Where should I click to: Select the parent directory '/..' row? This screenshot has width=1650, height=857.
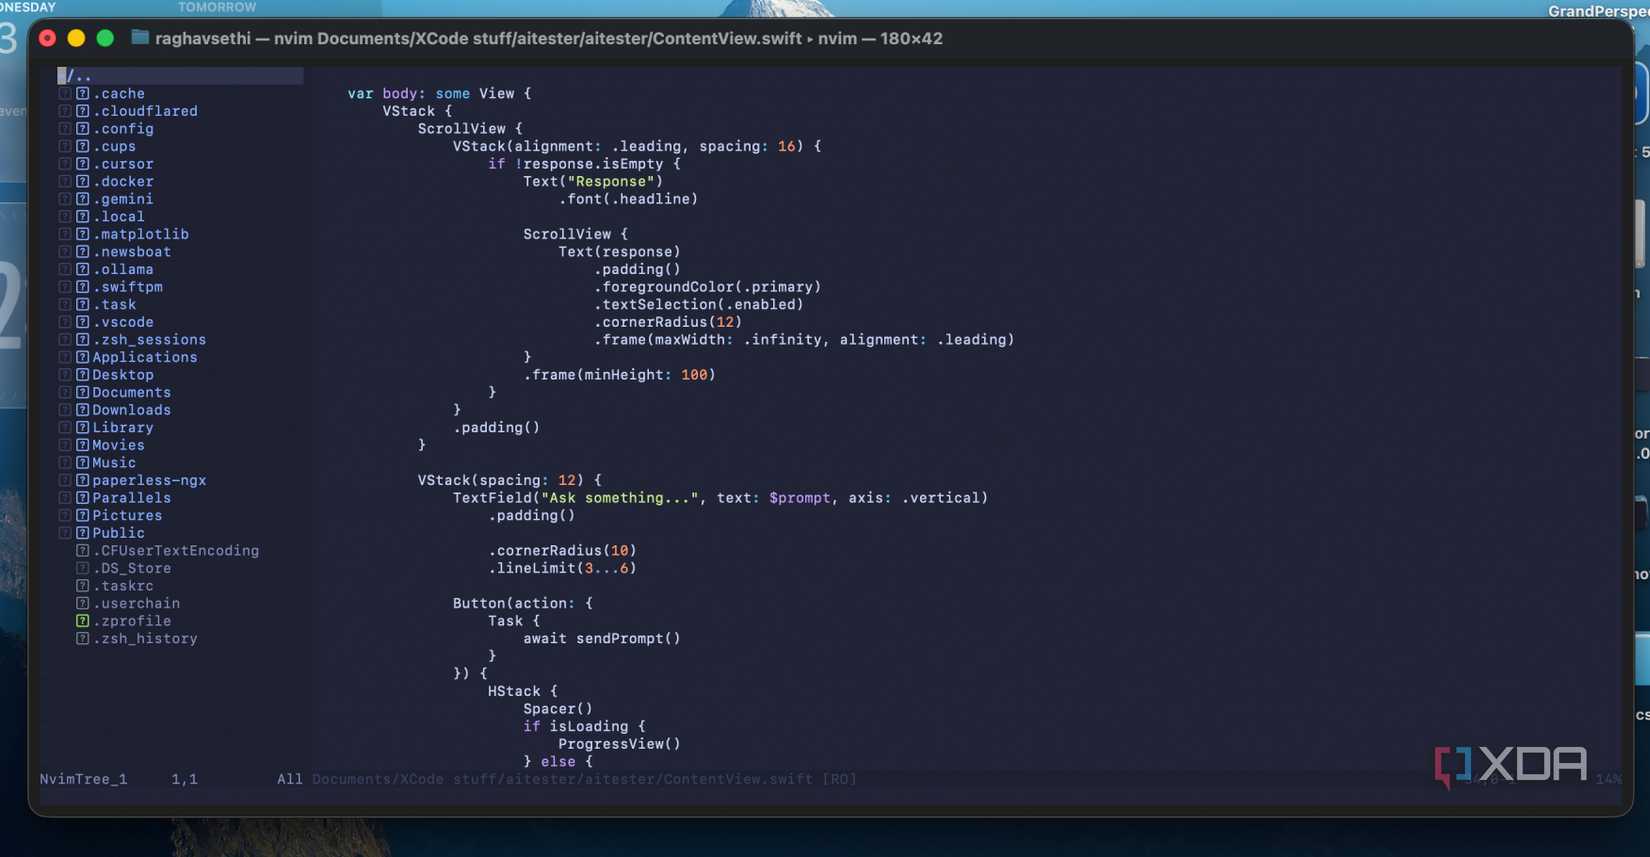coord(180,76)
